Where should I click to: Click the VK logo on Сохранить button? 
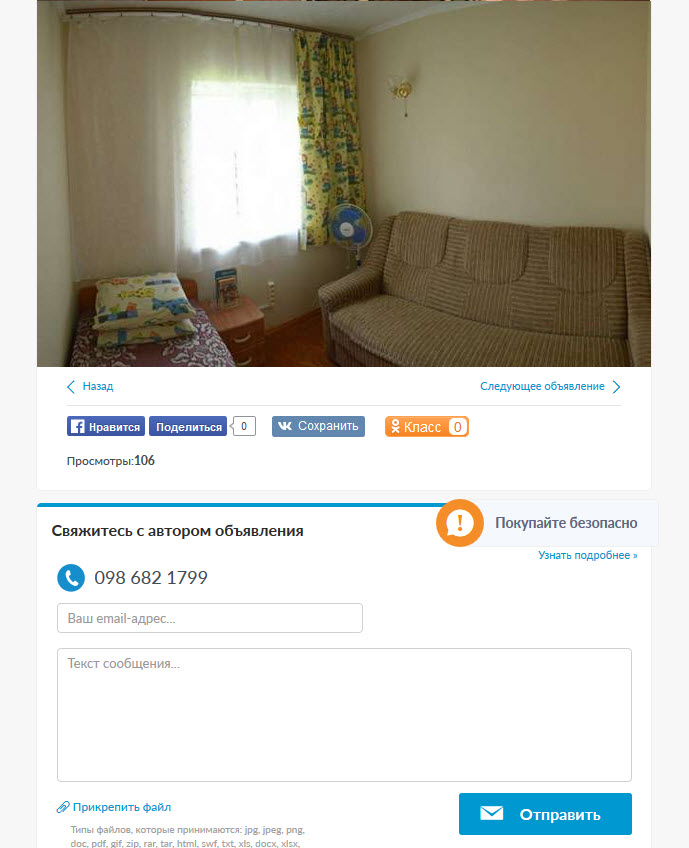[x=284, y=426]
